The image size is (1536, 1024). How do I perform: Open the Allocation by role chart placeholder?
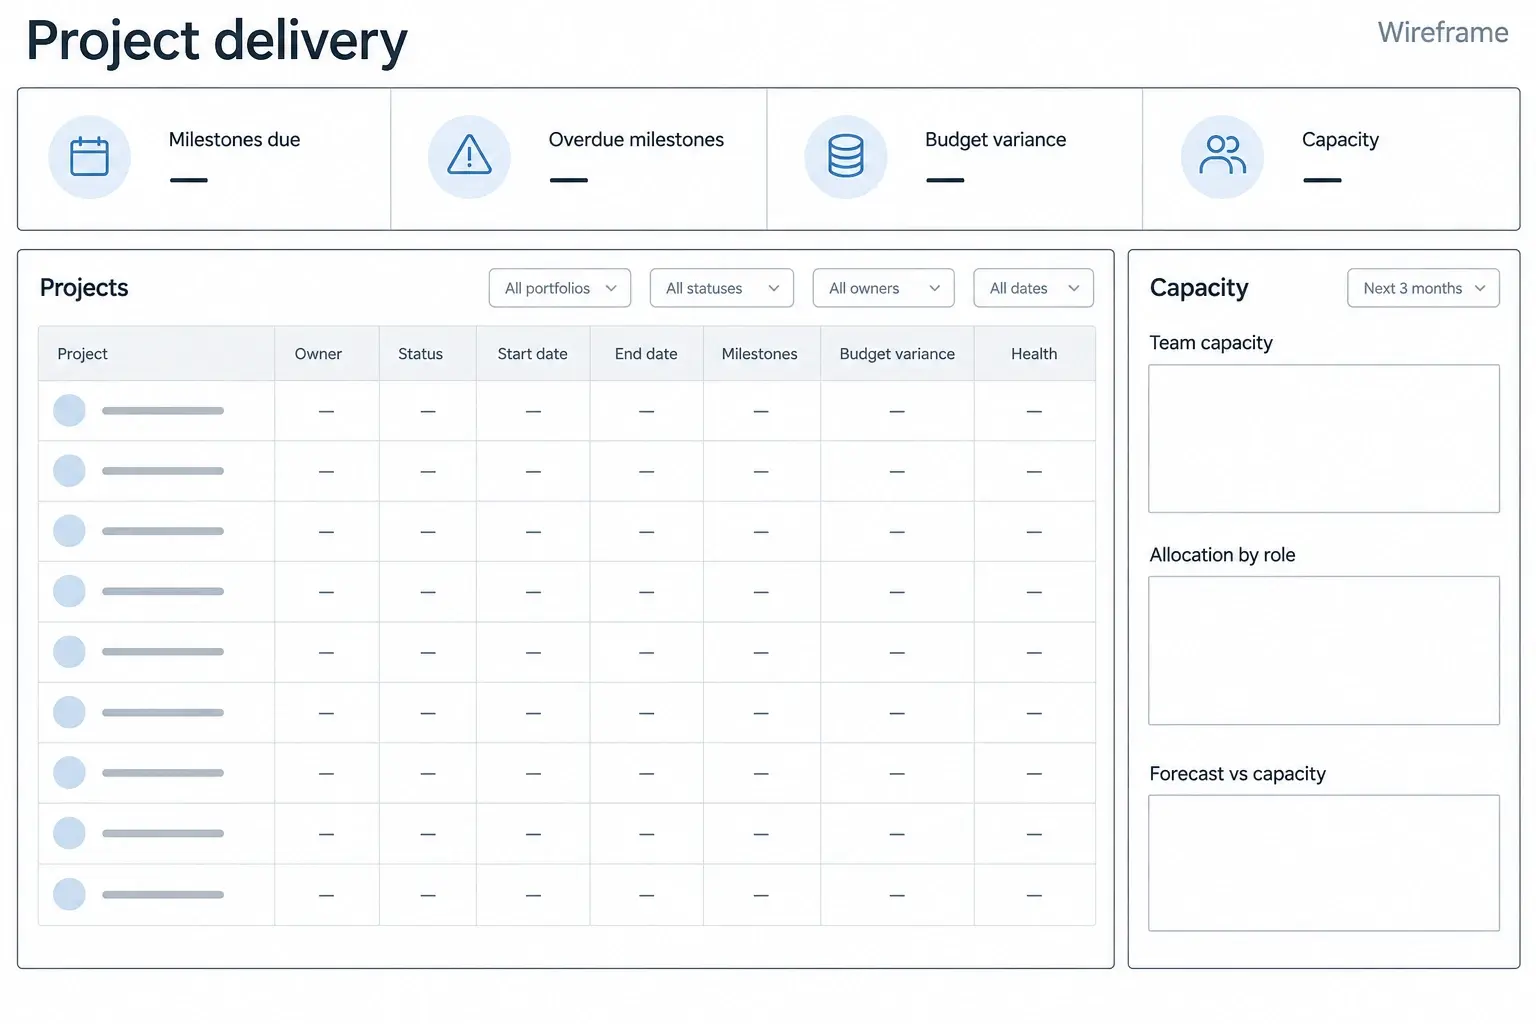click(x=1324, y=651)
